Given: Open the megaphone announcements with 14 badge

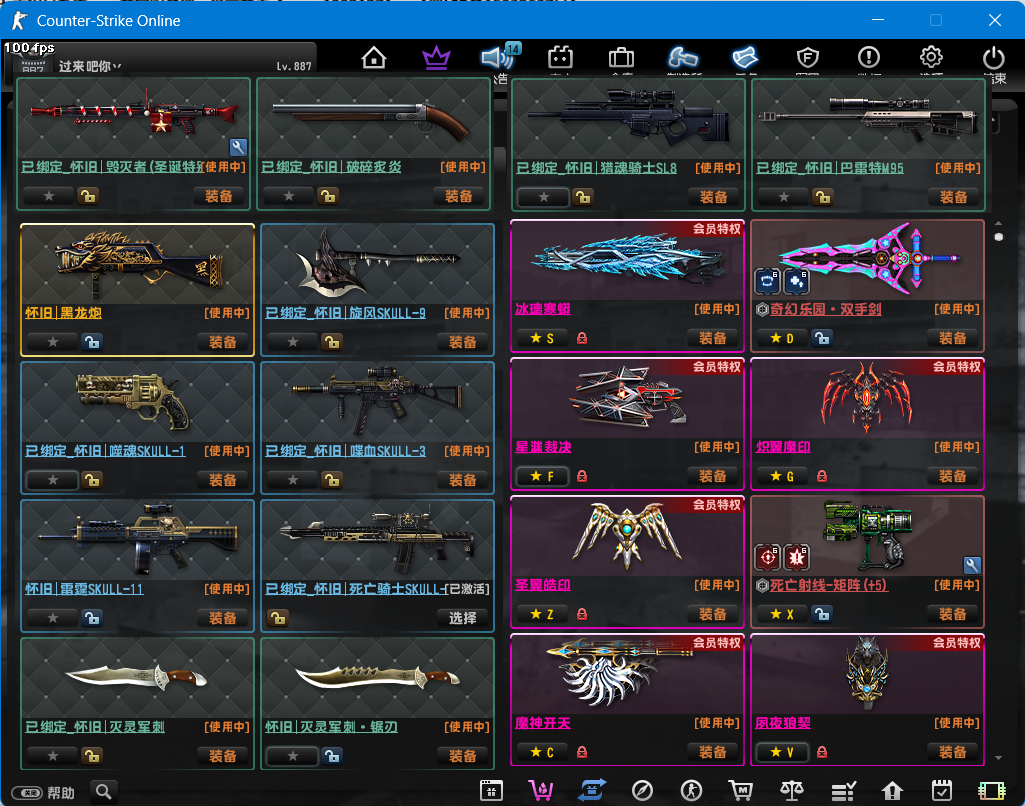Looking at the screenshot, I should pyautogui.click(x=499, y=57).
